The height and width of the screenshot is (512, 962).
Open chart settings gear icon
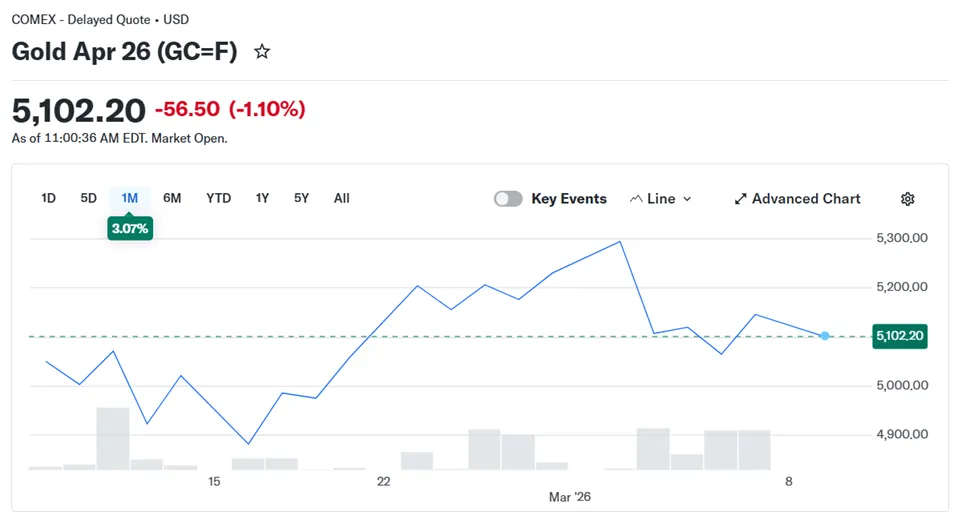907,199
